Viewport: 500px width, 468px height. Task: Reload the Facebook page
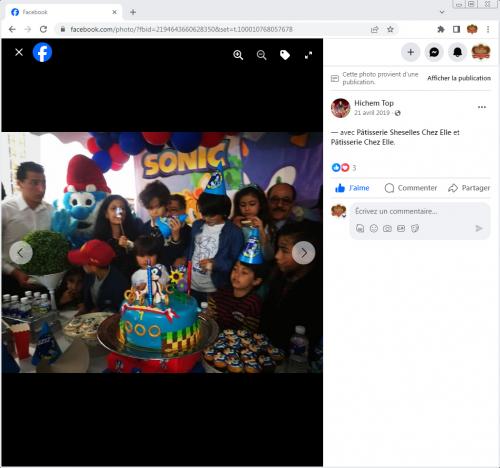43,29
